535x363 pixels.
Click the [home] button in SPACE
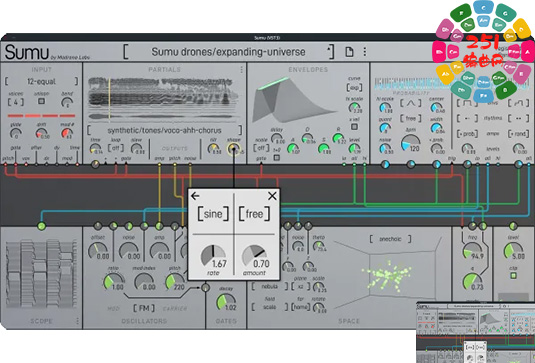pos(300,307)
